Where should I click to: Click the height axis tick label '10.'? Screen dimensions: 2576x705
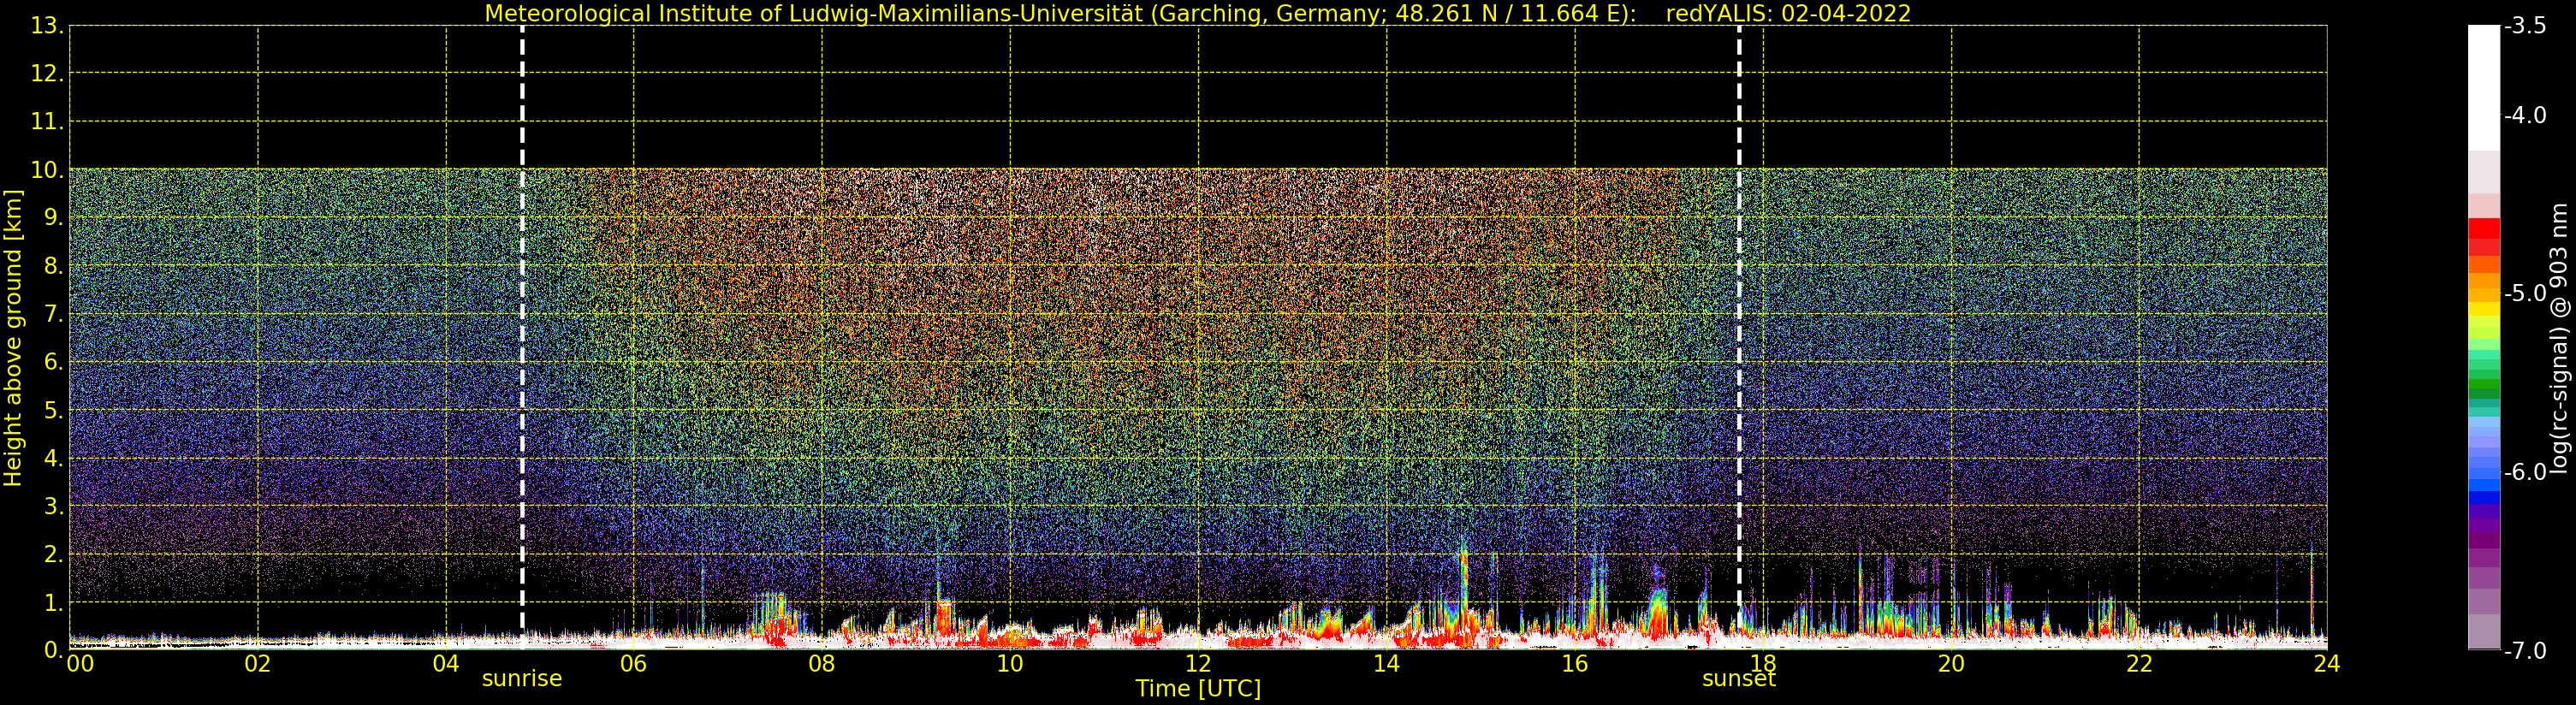coord(47,170)
